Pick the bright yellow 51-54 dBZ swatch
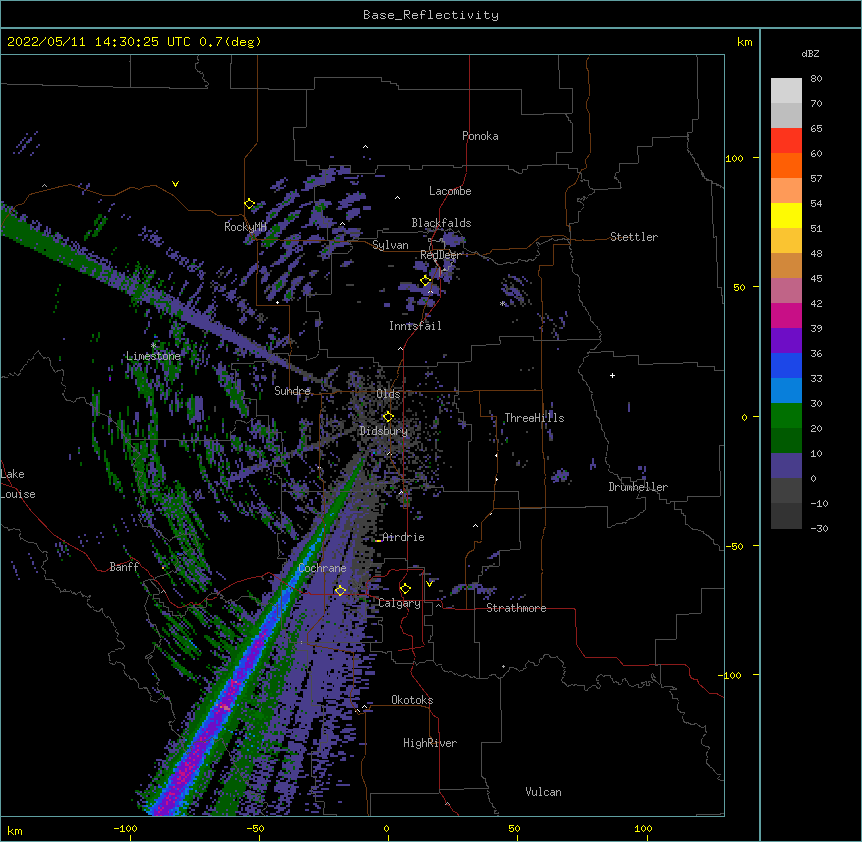 click(x=786, y=215)
